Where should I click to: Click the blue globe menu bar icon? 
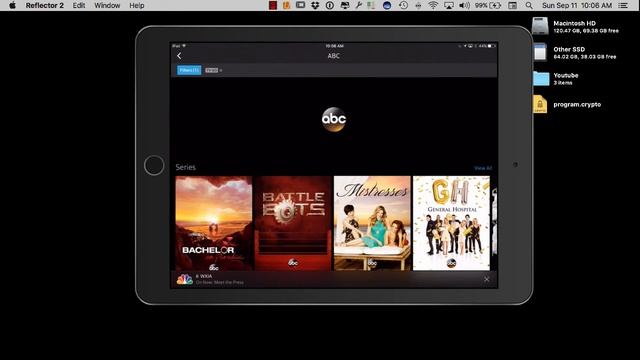[x=387, y=5]
